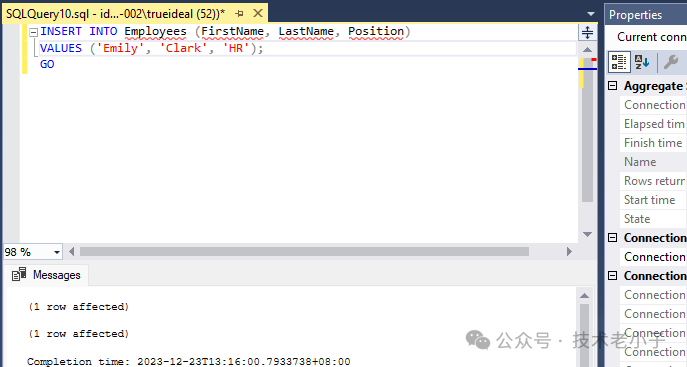Collapse the INSERT INTO code block
Screen dimensions: 687x367
[x=33, y=32]
